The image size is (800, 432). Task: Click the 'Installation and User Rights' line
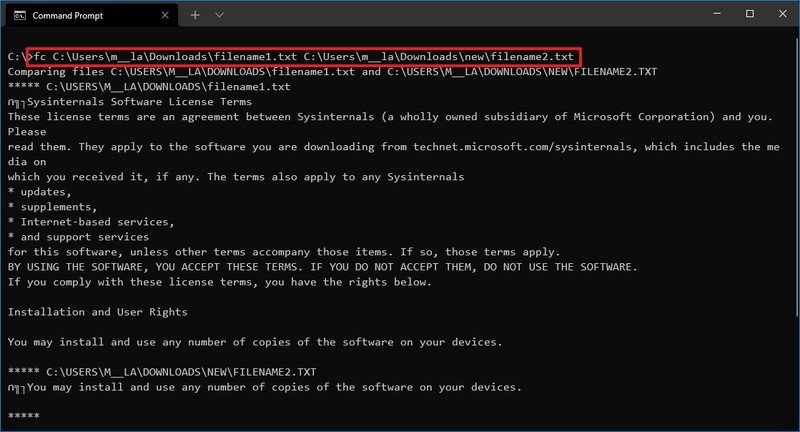[x=97, y=312]
